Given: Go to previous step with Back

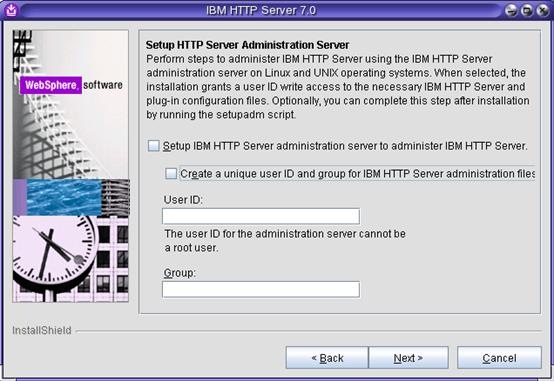Looking at the screenshot, I should (x=327, y=358).
